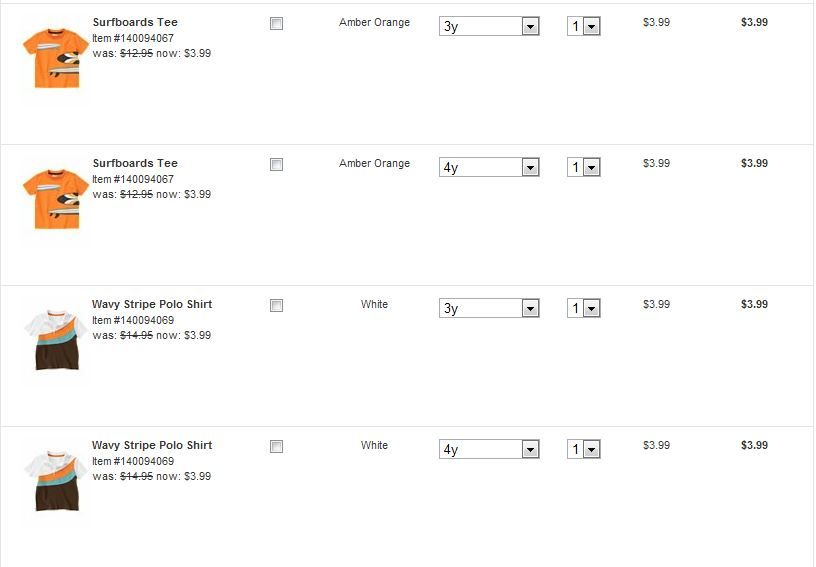Click the thumbnail of the 4y Surfboards Tee
Screen dimensions: 816x567
point(55,199)
